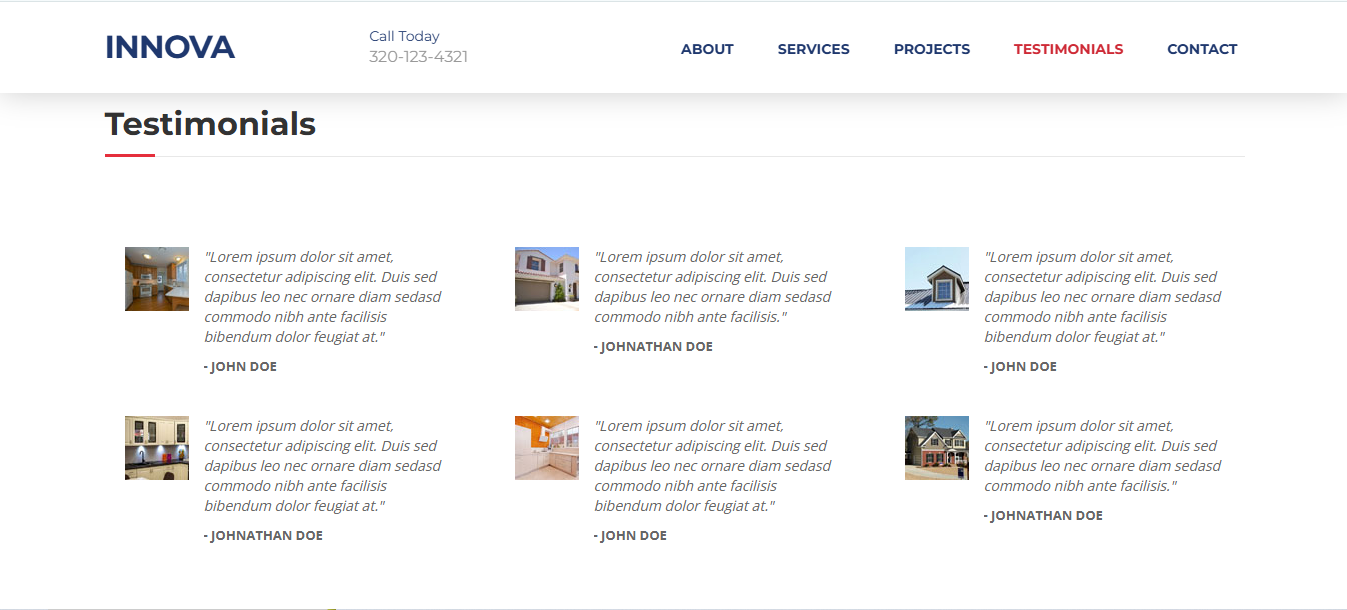The height and width of the screenshot is (610, 1347).
Task: Click the quote text beside the beige garage house
Action: click(713, 287)
